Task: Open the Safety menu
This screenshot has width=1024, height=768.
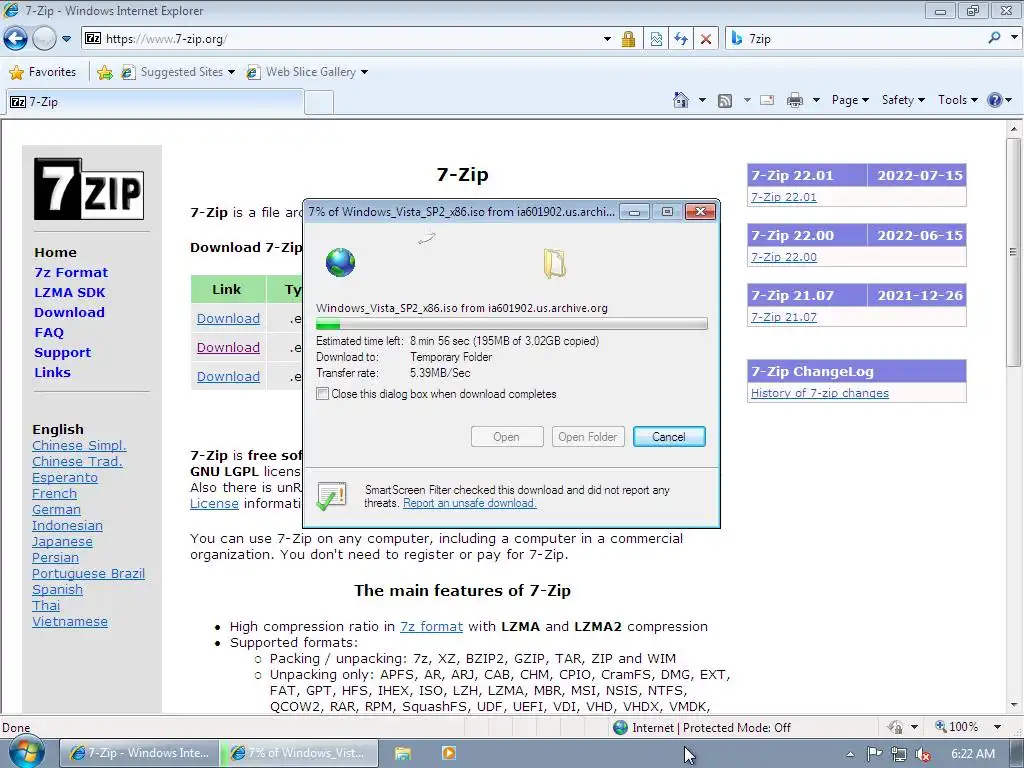Action: point(903,100)
